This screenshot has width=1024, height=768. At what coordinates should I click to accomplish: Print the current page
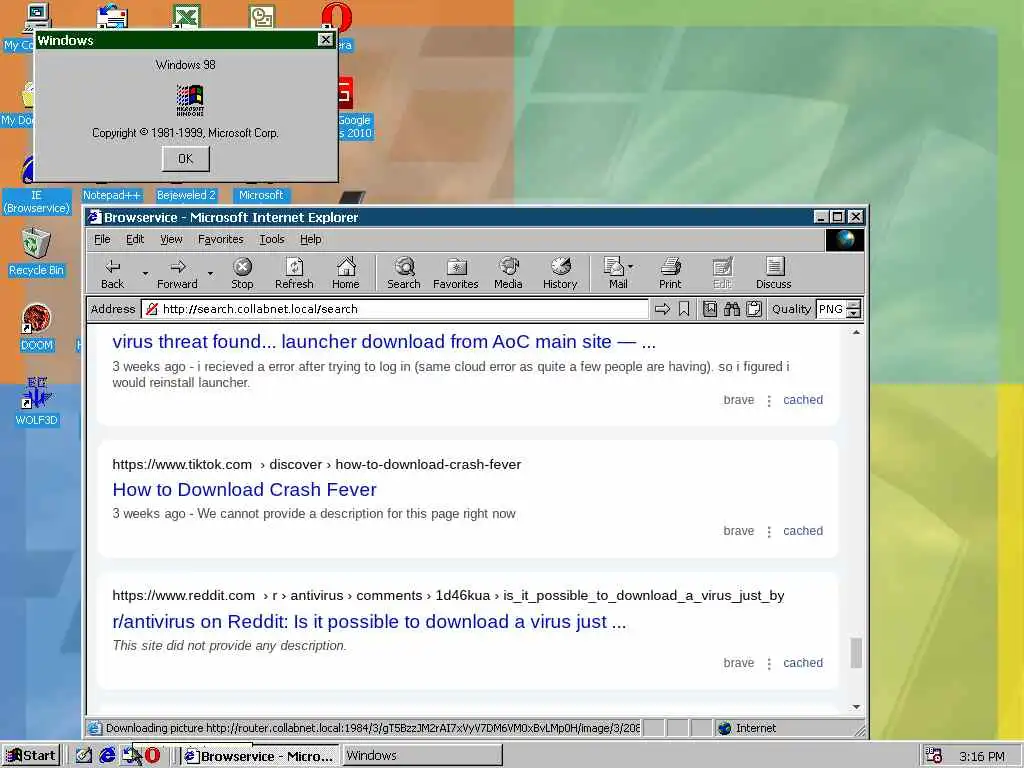click(x=670, y=273)
